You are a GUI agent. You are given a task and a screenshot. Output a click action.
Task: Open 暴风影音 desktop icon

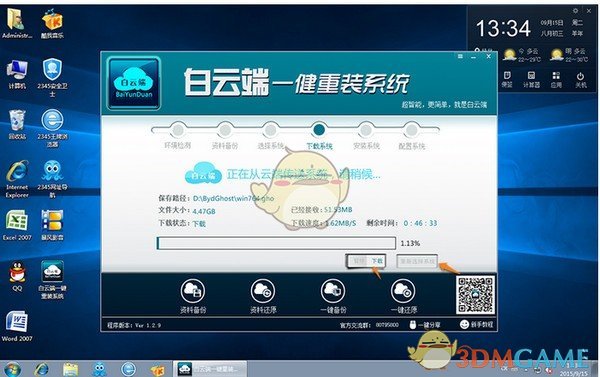pos(52,225)
